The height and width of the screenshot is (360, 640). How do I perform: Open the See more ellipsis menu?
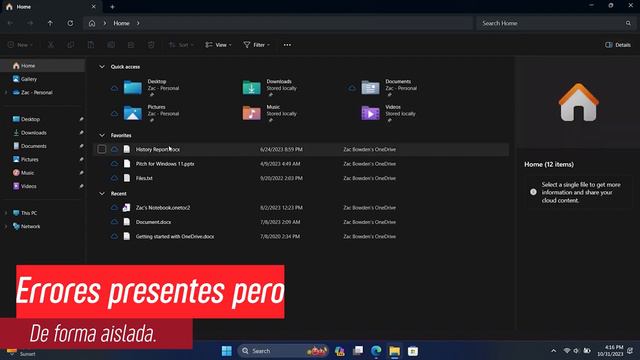(287, 45)
